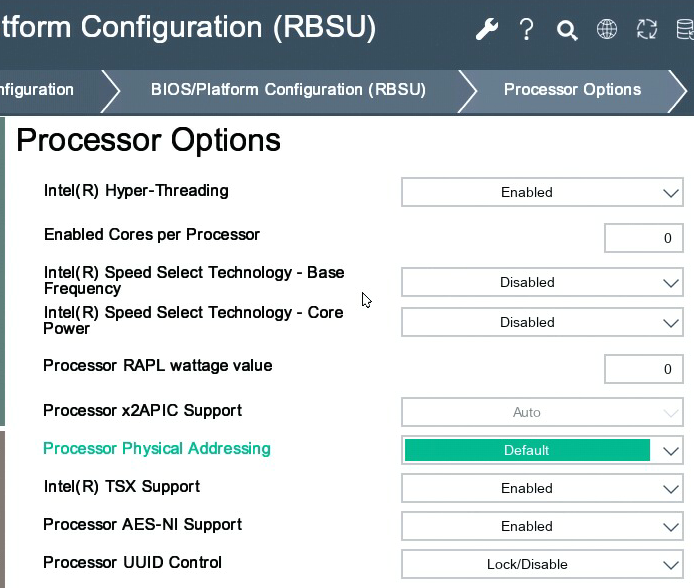
Task: Click the database icon in header
Action: tap(684, 29)
